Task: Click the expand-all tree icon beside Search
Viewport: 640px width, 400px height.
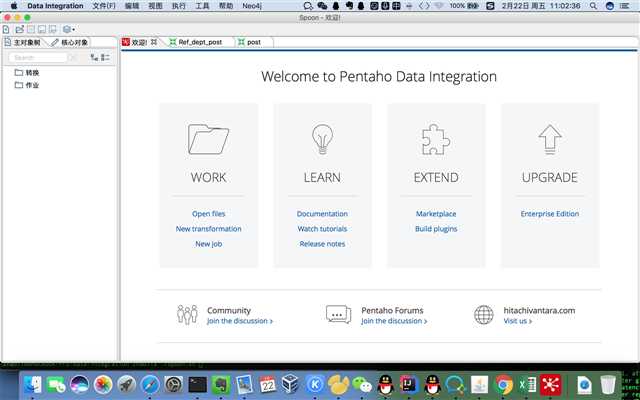Action: pos(94,58)
